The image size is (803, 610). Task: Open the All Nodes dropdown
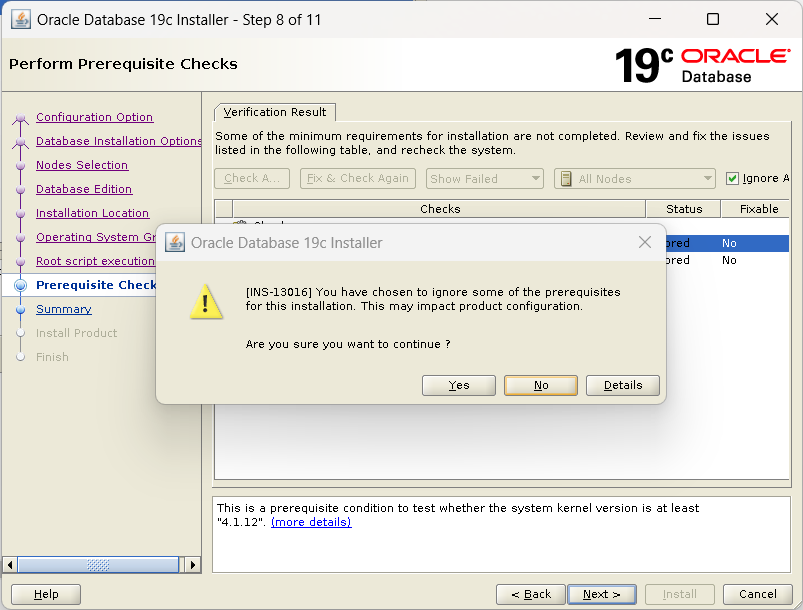pyautogui.click(x=635, y=179)
